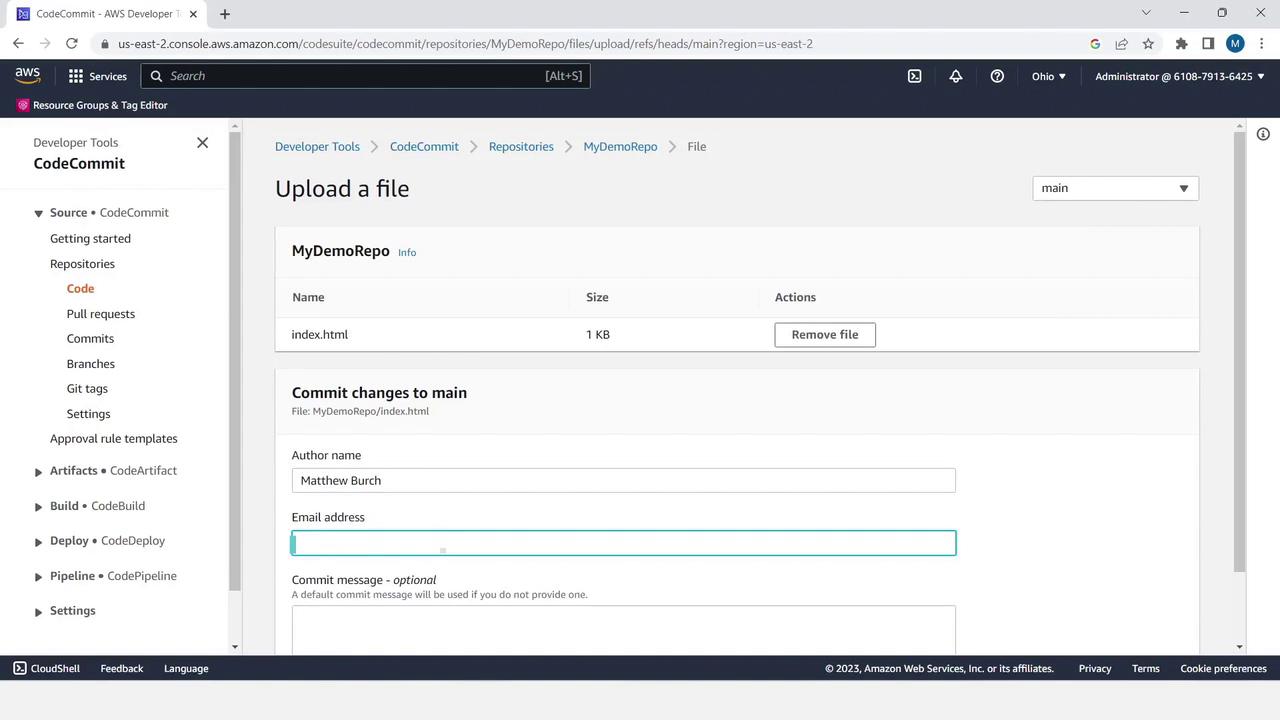
Task: Open Pull requests in the sidebar
Action: pyautogui.click(x=101, y=314)
